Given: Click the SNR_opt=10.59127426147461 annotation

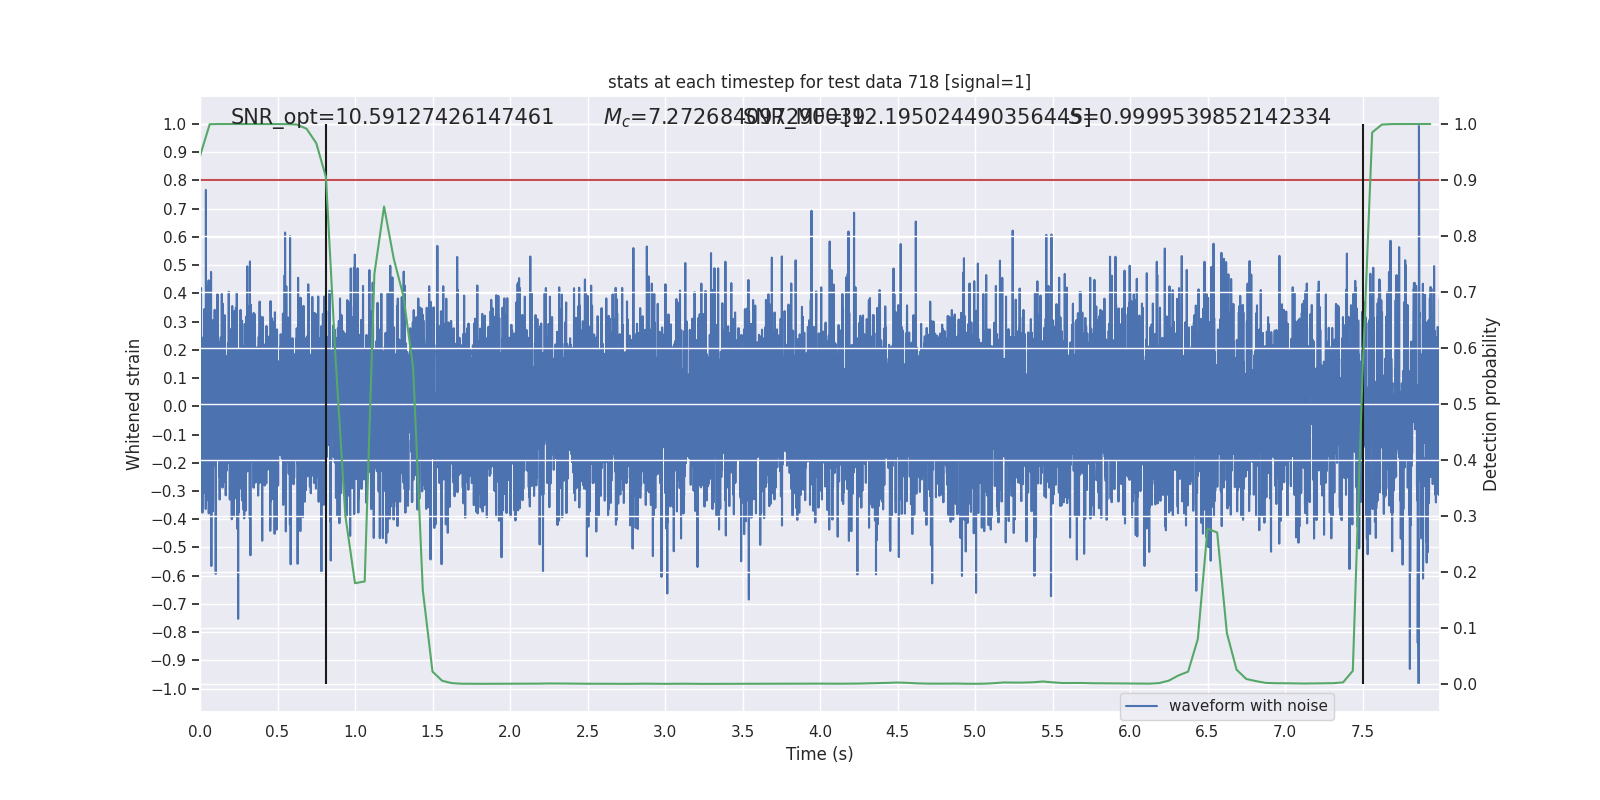Looking at the screenshot, I should 392,117.
